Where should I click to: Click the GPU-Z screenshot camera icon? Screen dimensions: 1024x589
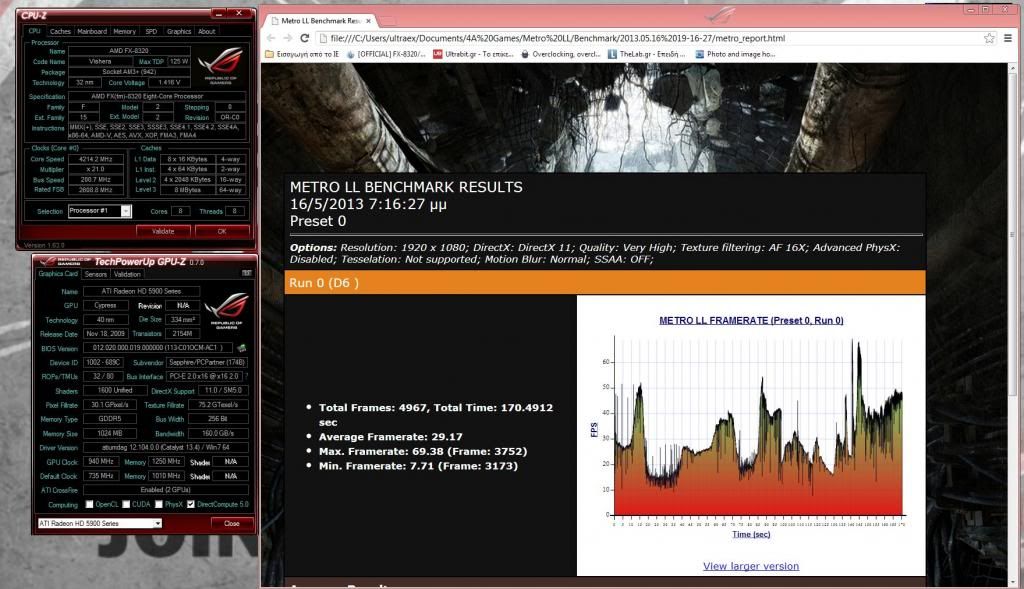point(246,273)
